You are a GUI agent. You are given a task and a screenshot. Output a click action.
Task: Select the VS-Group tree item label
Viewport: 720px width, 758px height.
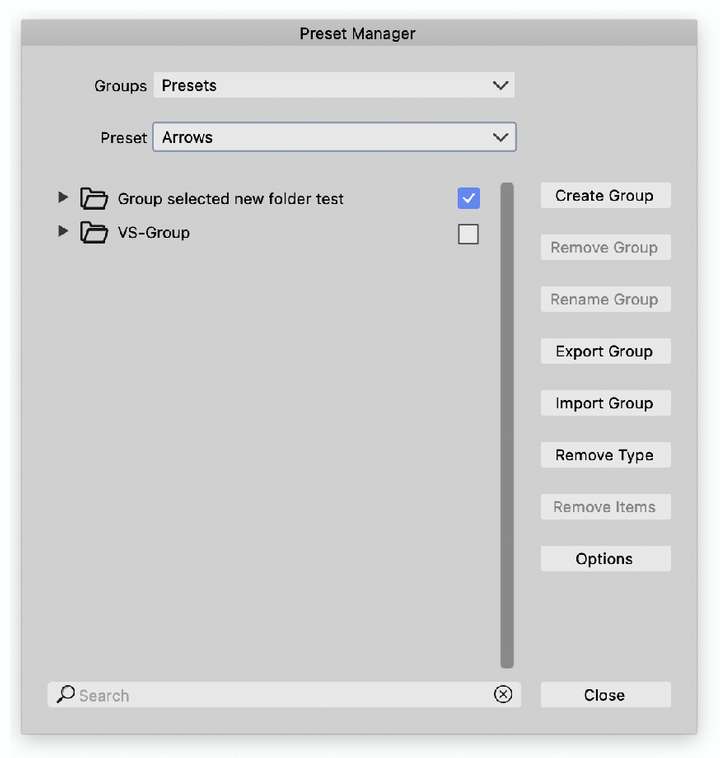click(x=154, y=233)
